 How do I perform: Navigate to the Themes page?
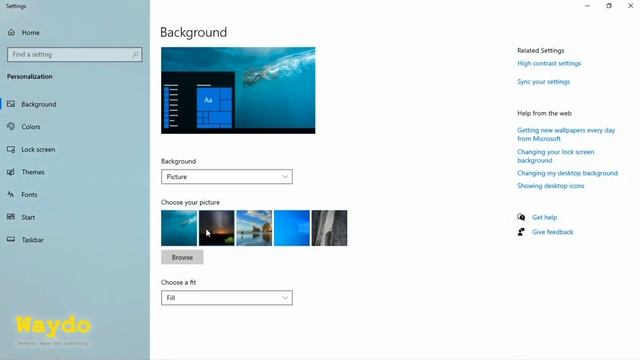[33, 172]
